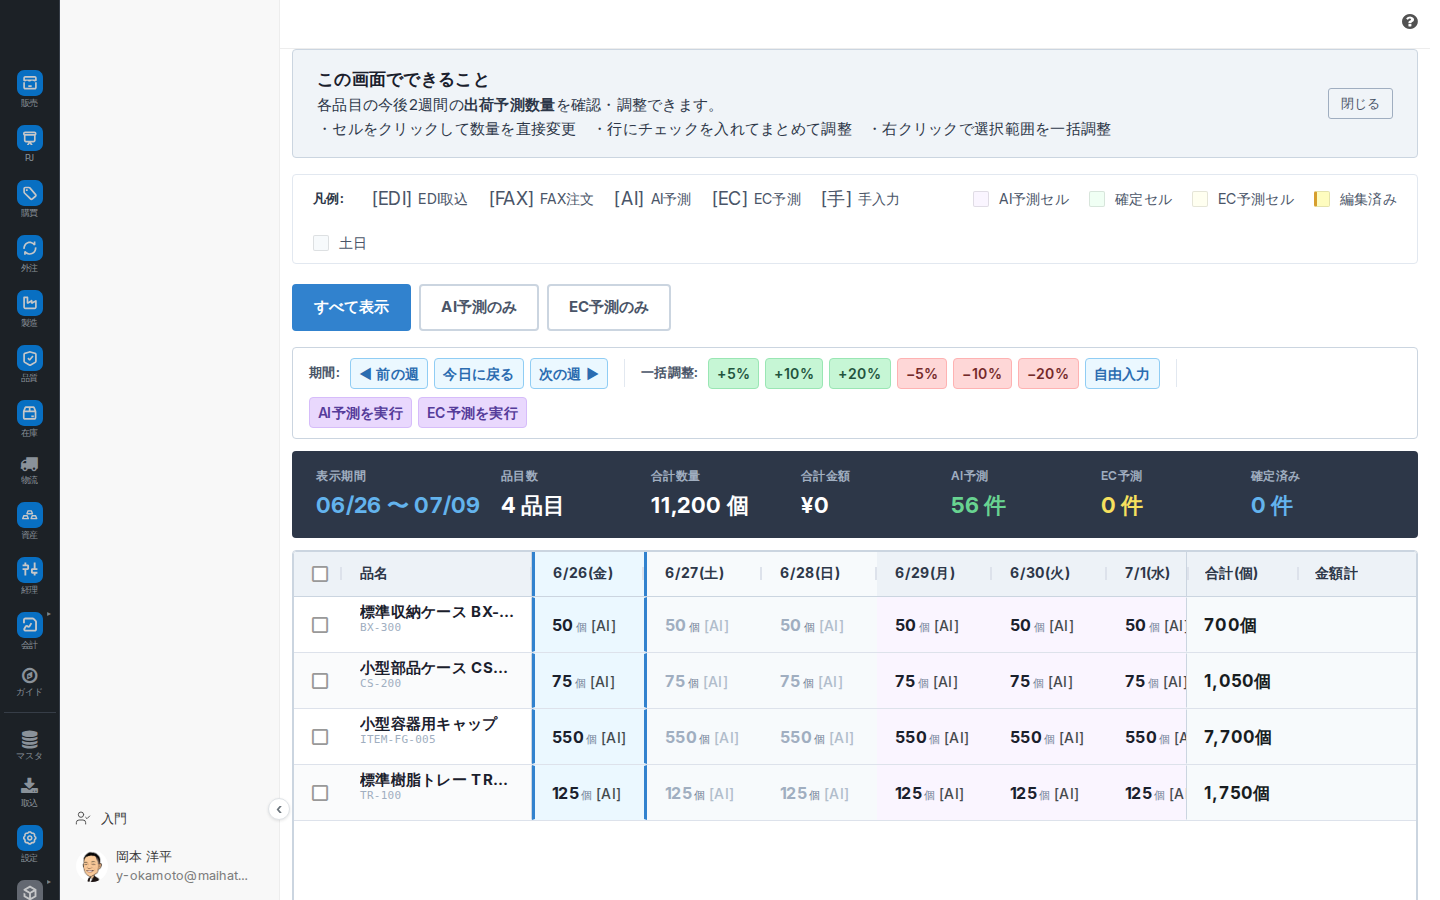This screenshot has width=1440, height=900.
Task: Open the 外注 outsourcing icon
Action: click(x=30, y=248)
